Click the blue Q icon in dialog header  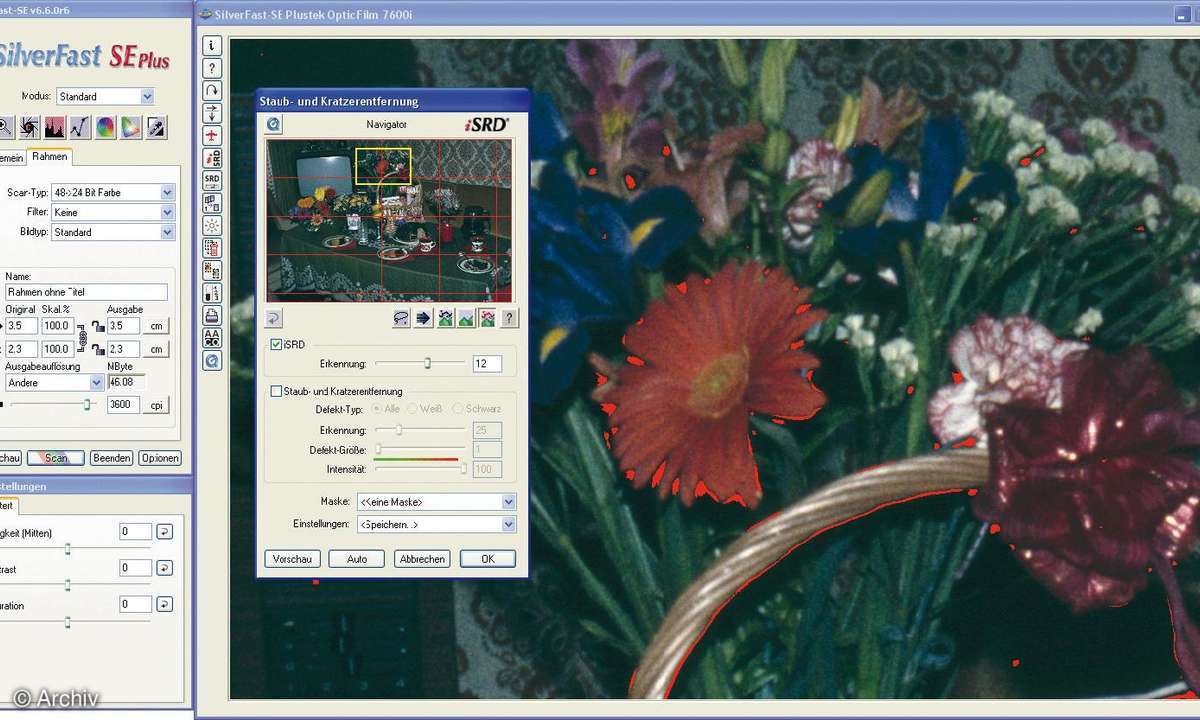click(273, 124)
